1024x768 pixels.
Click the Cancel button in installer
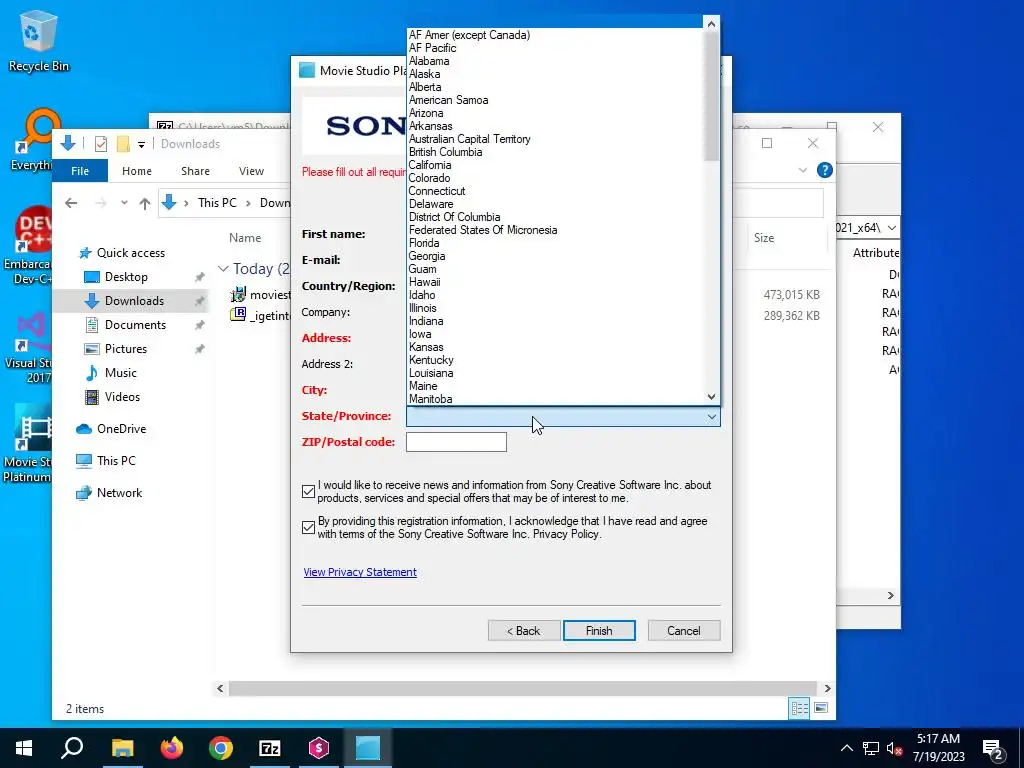point(684,631)
